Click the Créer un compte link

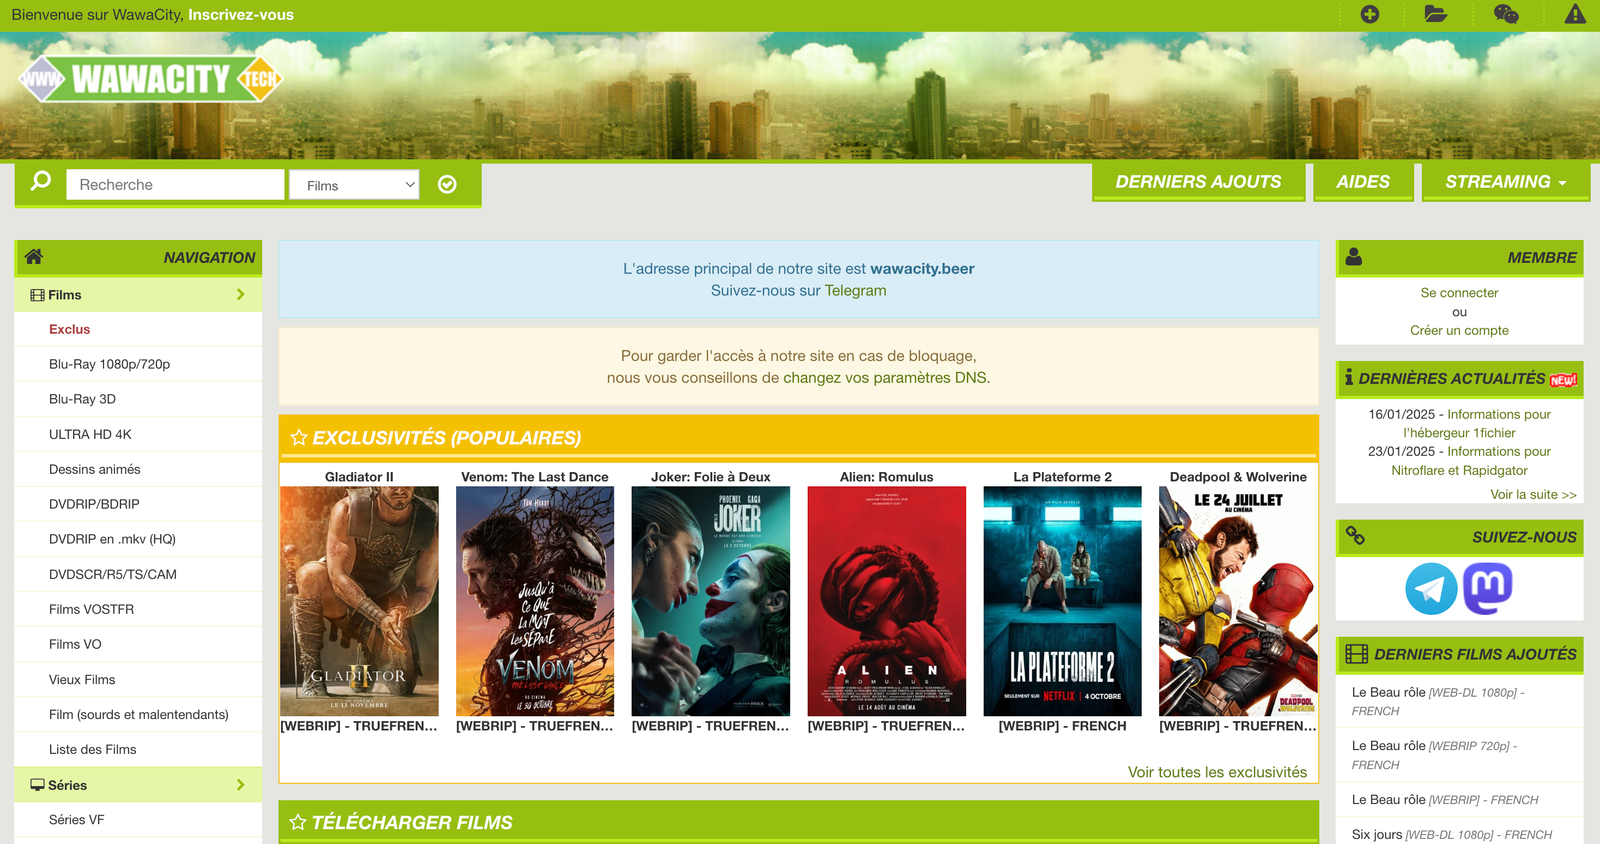pos(1459,330)
